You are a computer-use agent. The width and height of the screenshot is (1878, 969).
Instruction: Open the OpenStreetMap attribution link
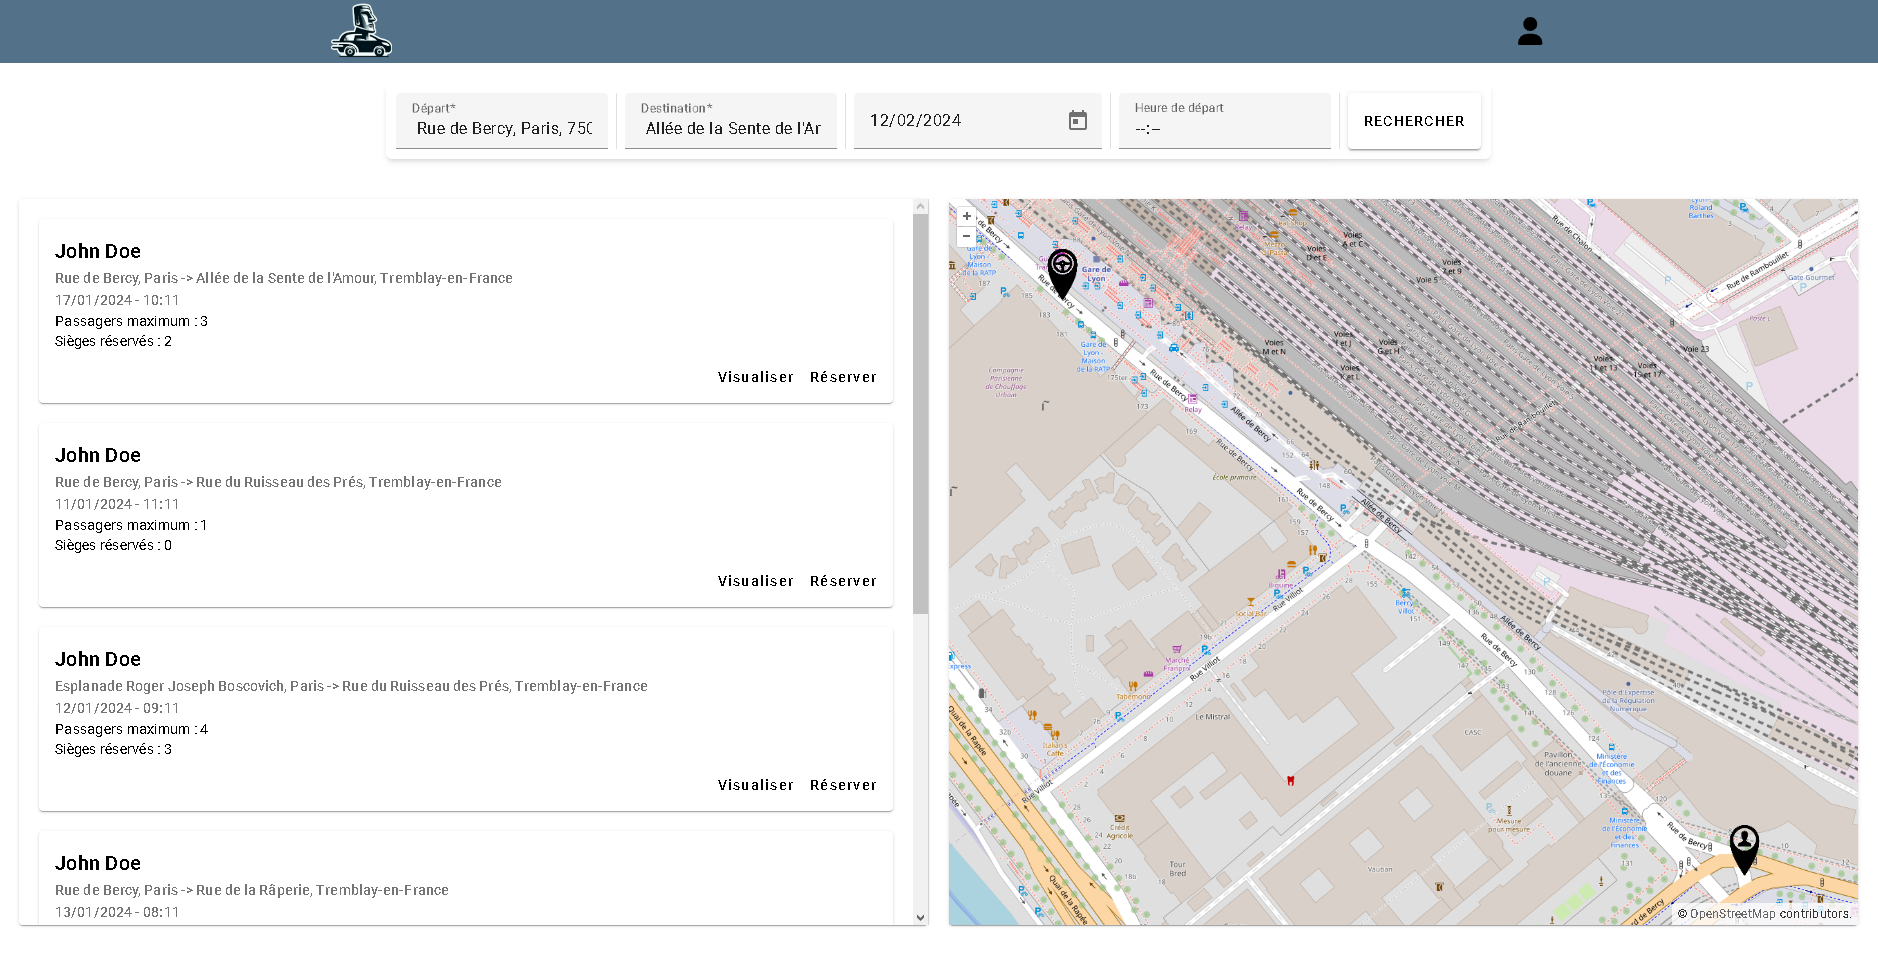tap(1732, 914)
